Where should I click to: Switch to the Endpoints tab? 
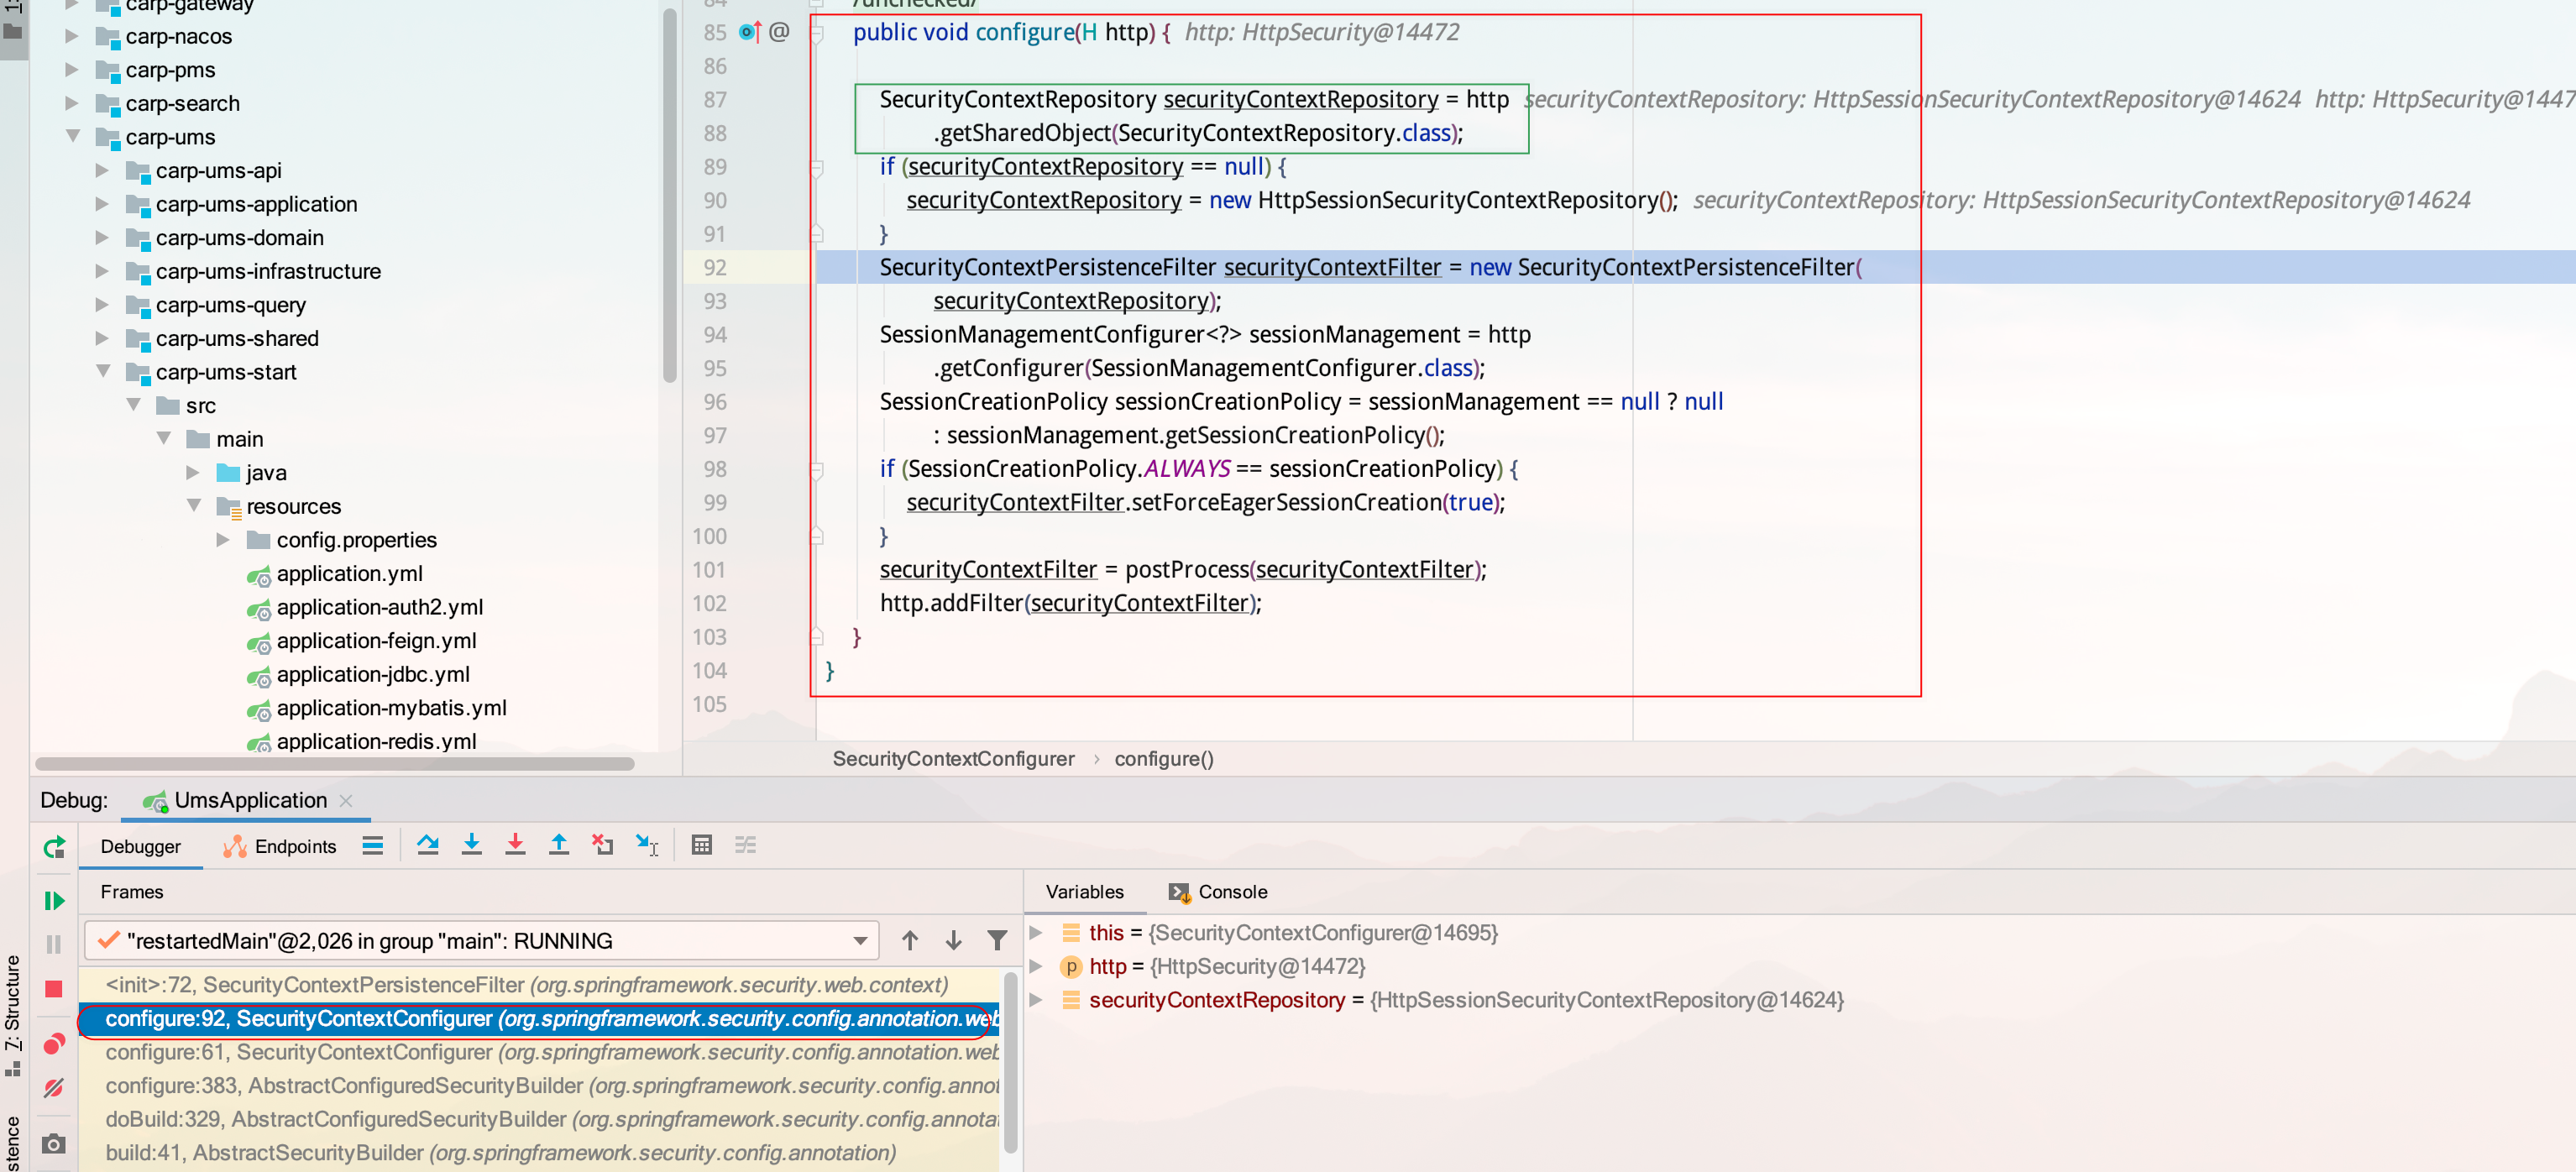tap(280, 846)
